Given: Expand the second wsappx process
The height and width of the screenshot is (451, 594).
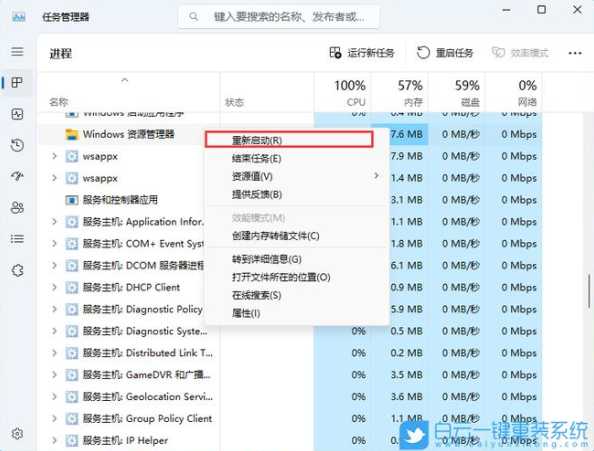Looking at the screenshot, I should pos(54,178).
